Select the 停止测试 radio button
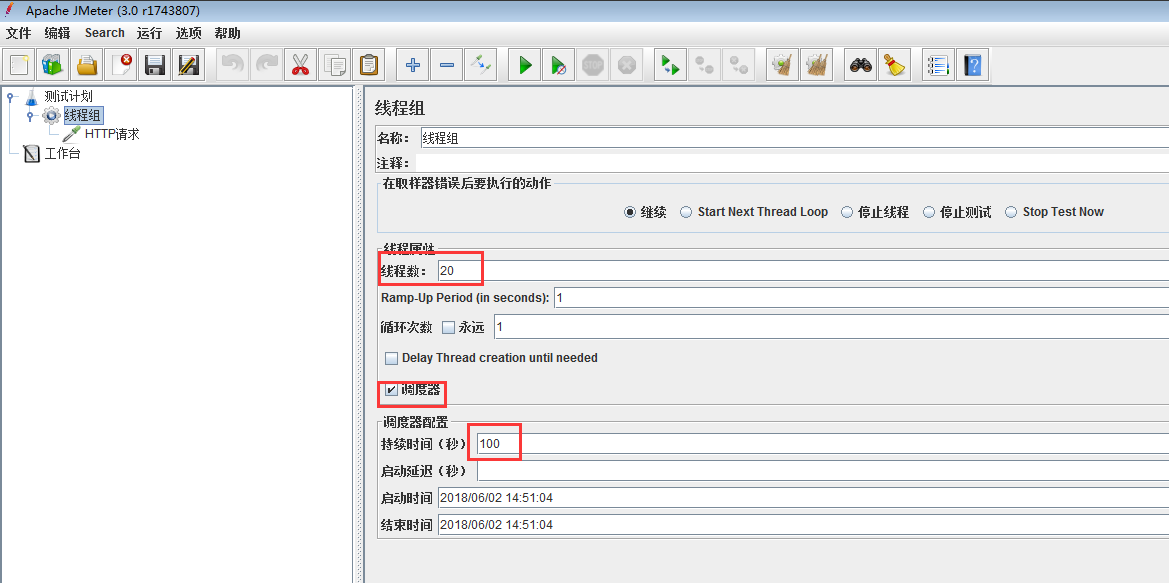 click(929, 212)
